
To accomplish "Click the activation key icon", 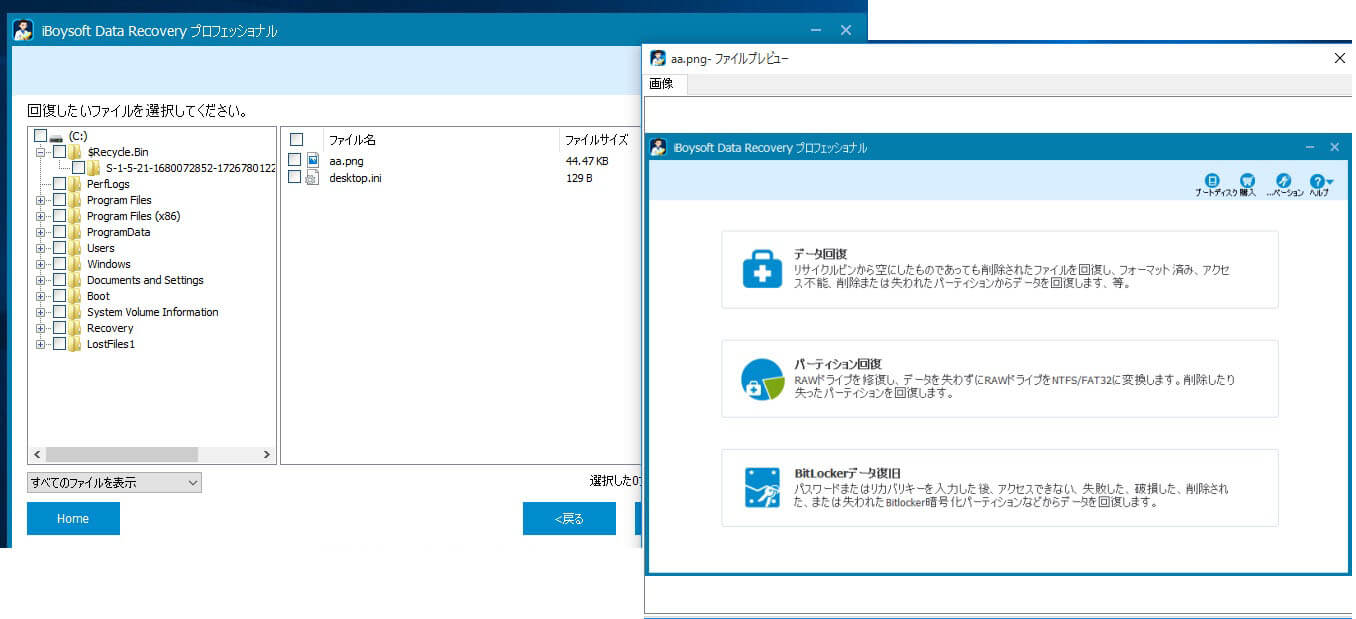I will pyautogui.click(x=1284, y=180).
